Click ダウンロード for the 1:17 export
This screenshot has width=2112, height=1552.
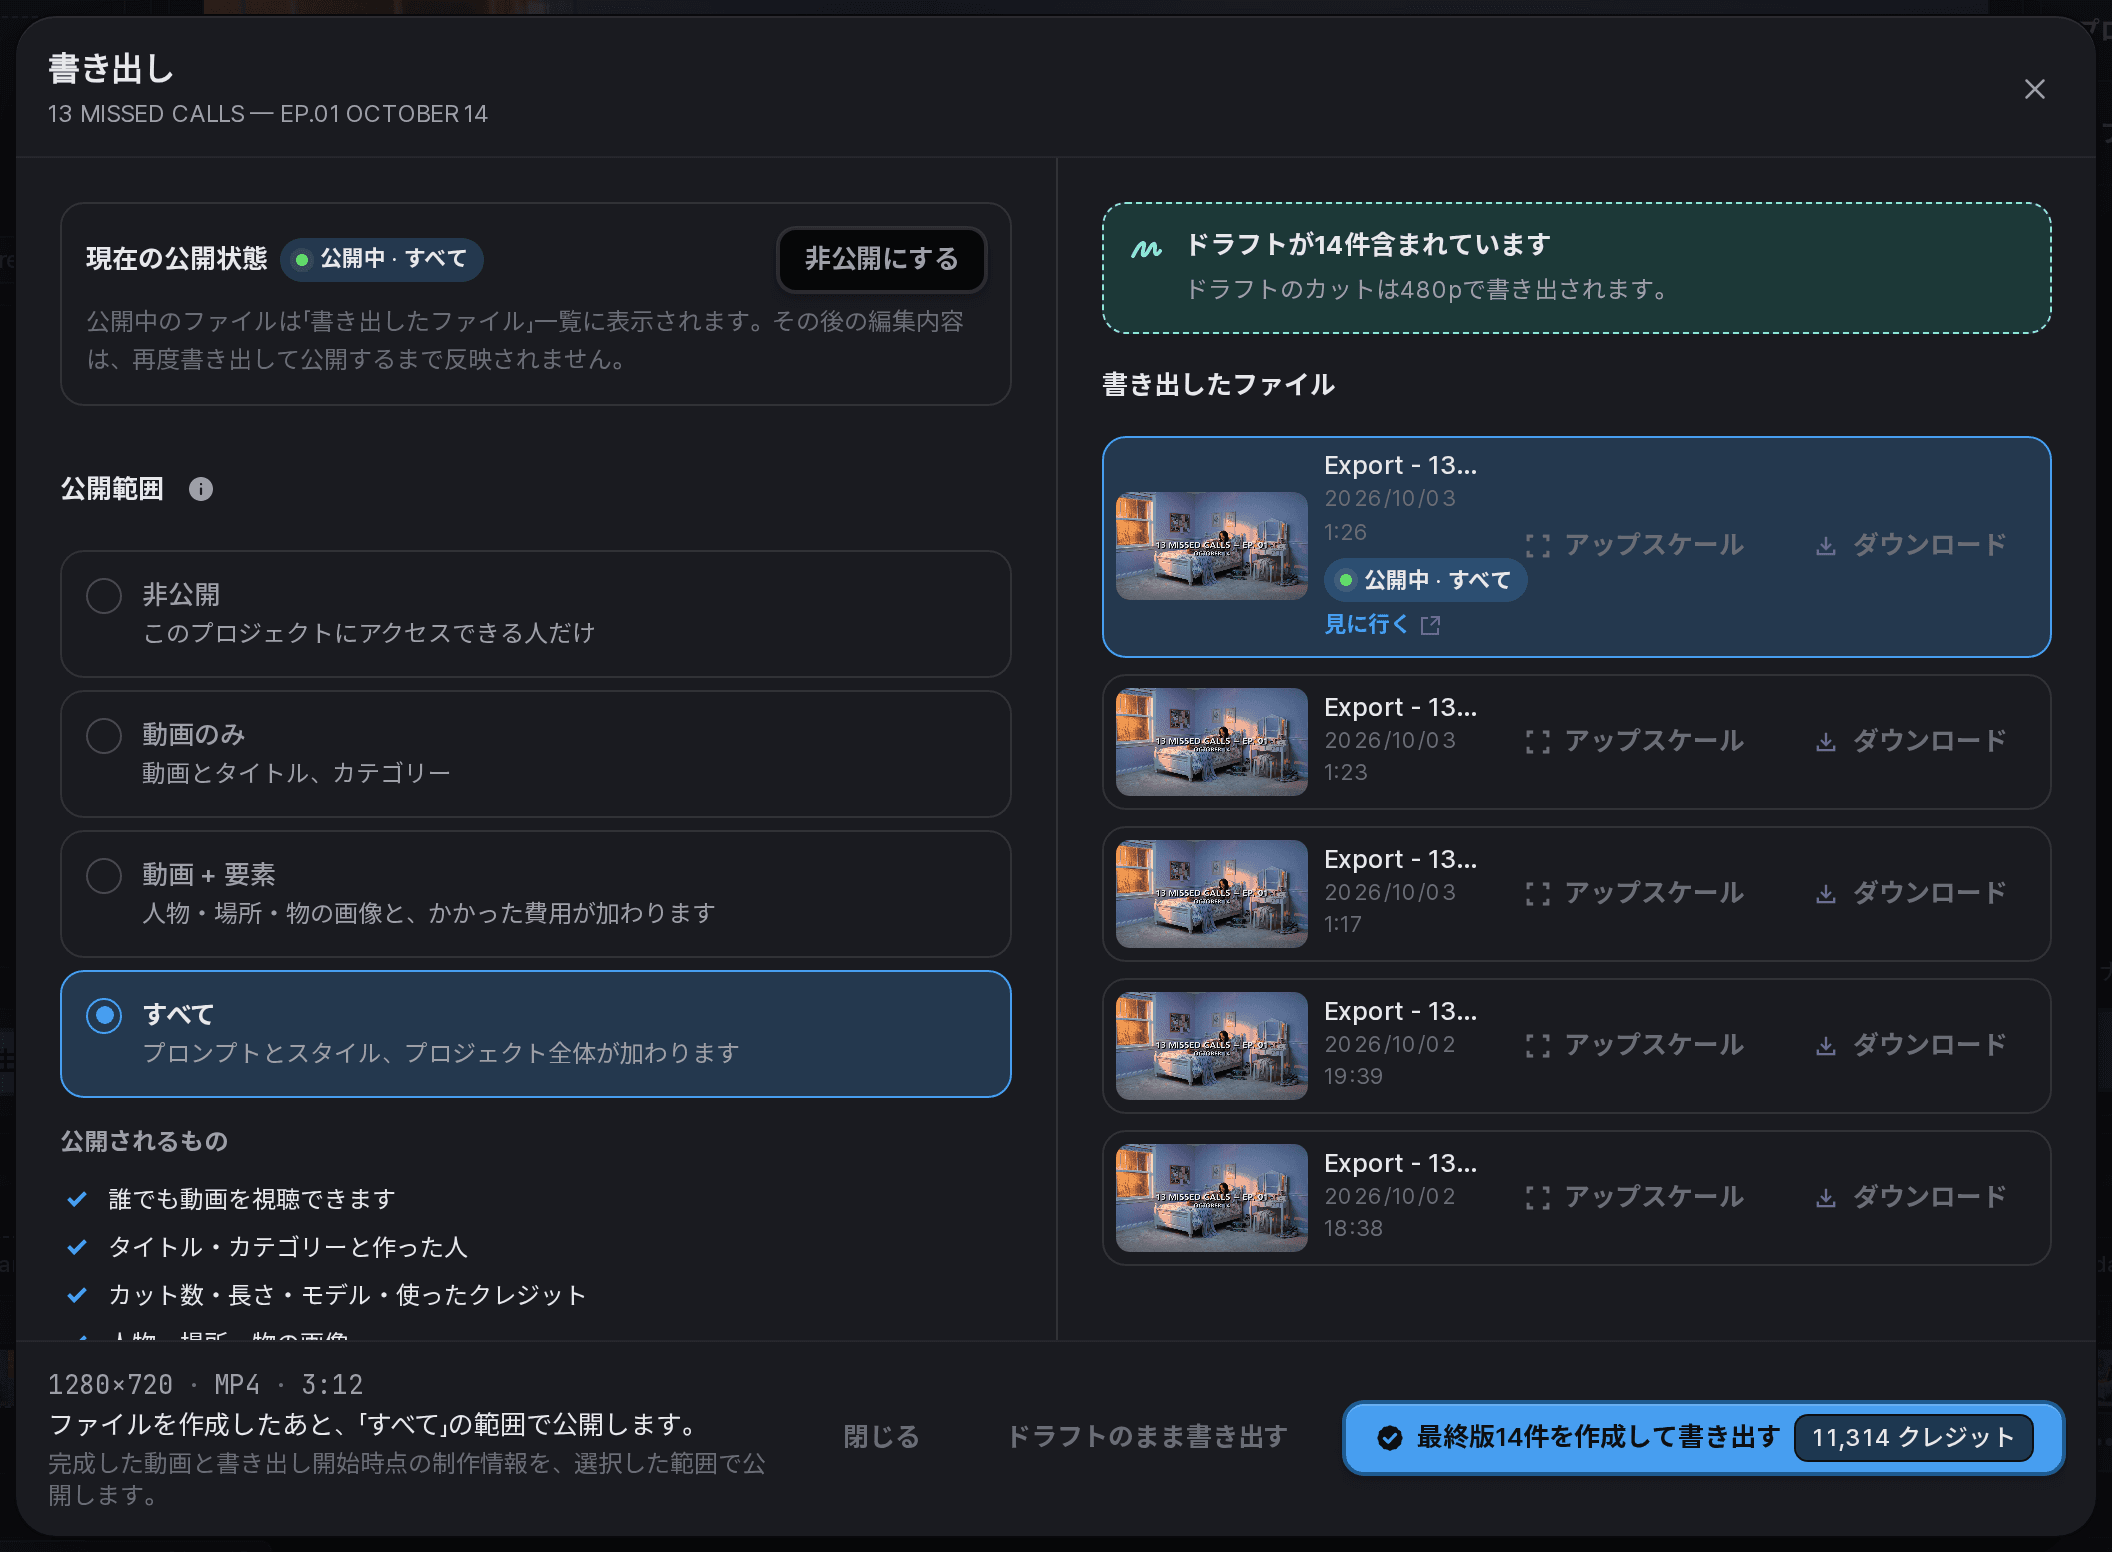[1911, 893]
